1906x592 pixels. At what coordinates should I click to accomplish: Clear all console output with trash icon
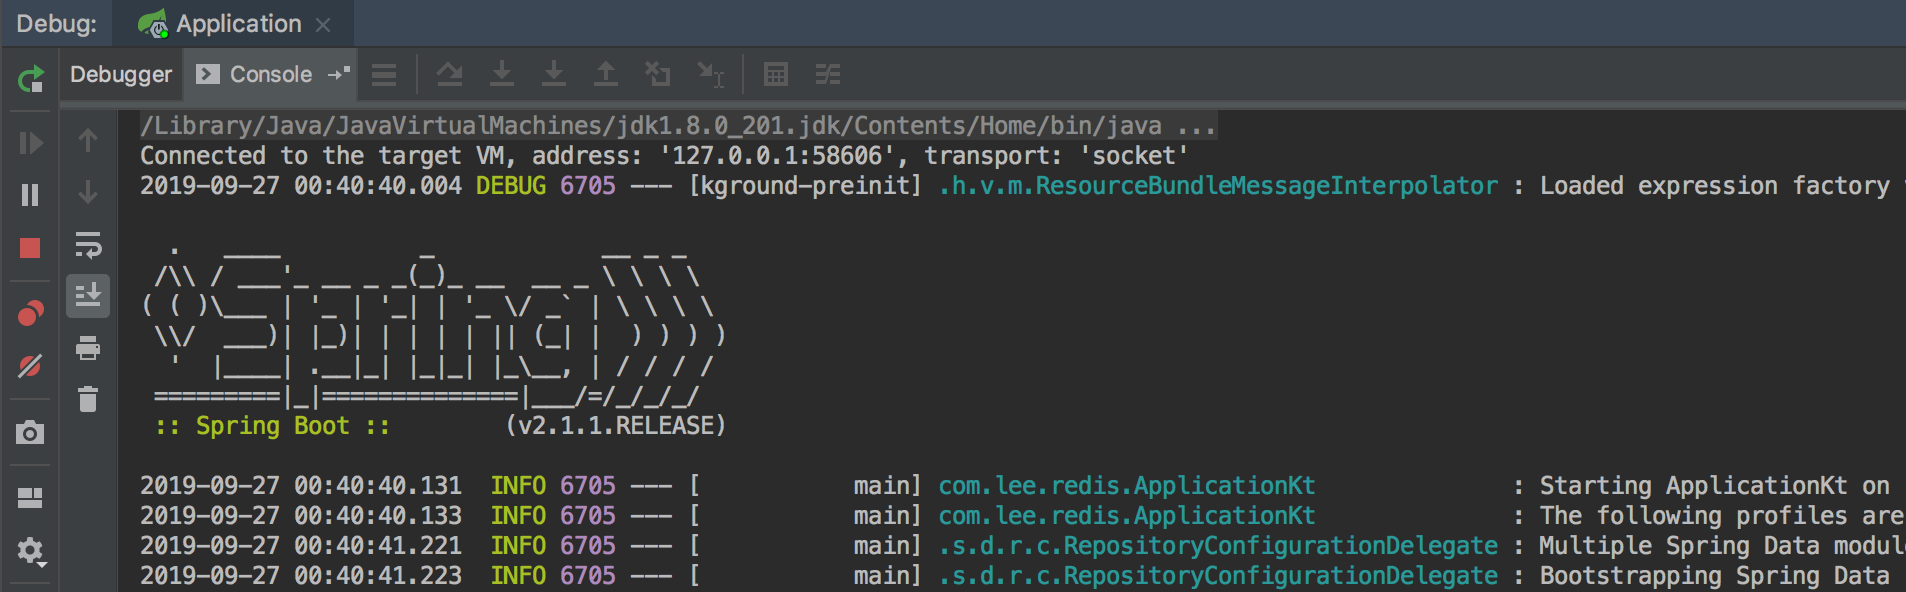point(88,399)
